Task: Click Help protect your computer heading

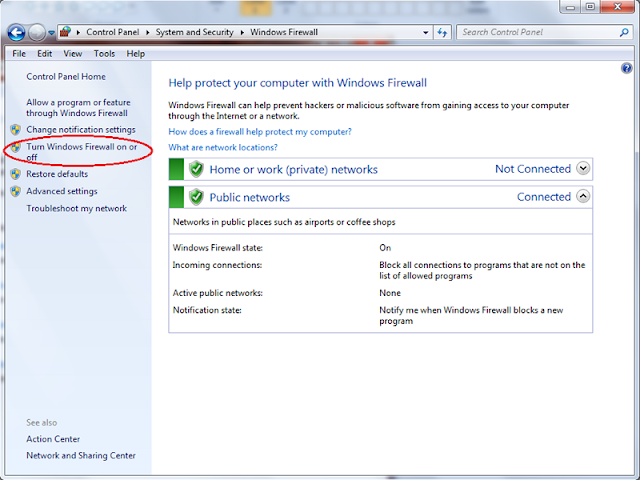Action: [298, 83]
